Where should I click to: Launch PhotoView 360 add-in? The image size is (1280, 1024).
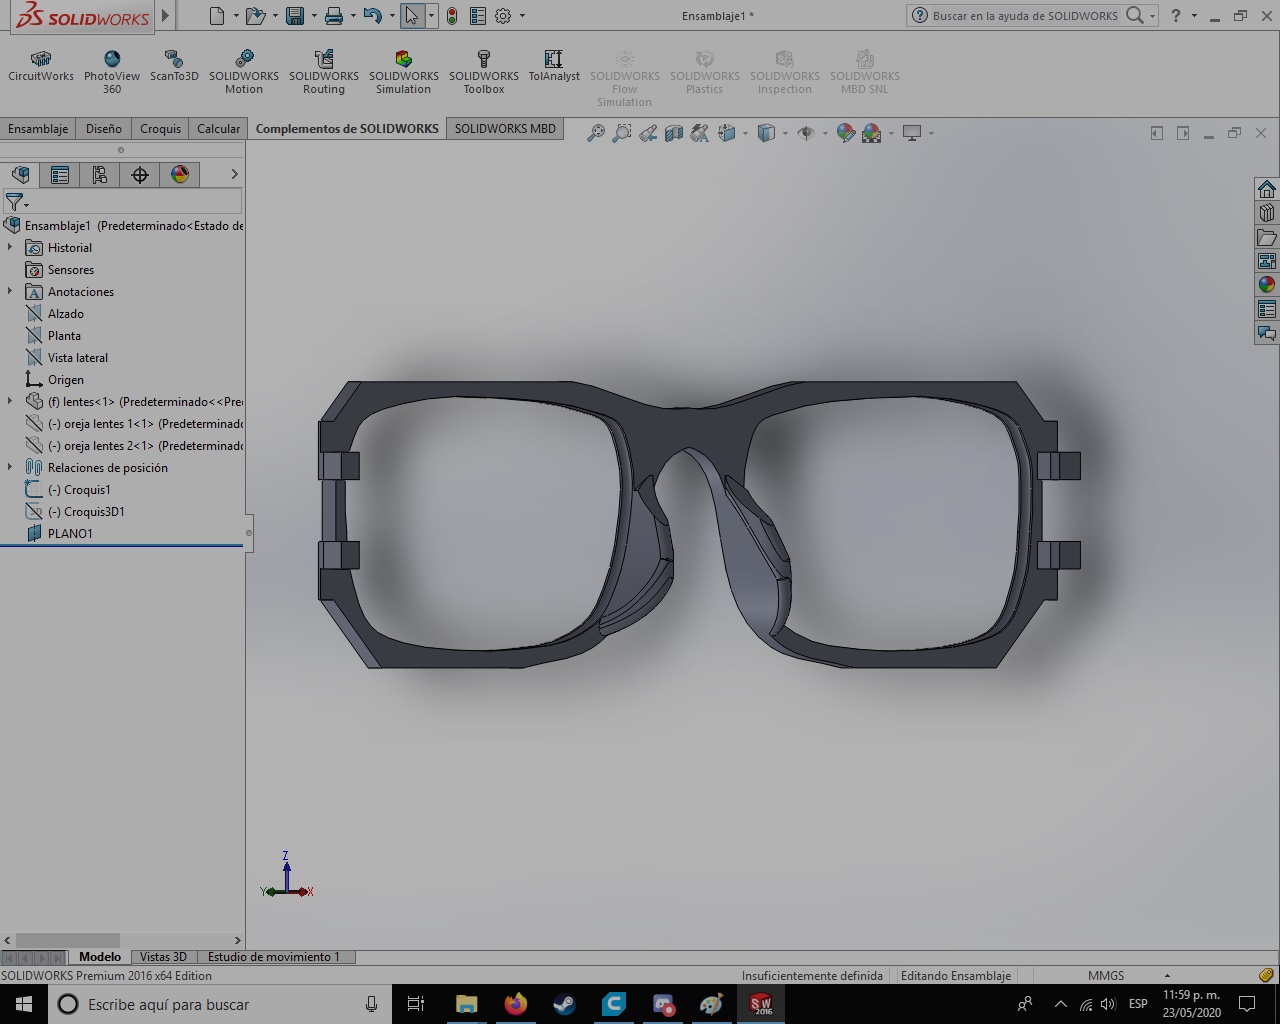[112, 73]
